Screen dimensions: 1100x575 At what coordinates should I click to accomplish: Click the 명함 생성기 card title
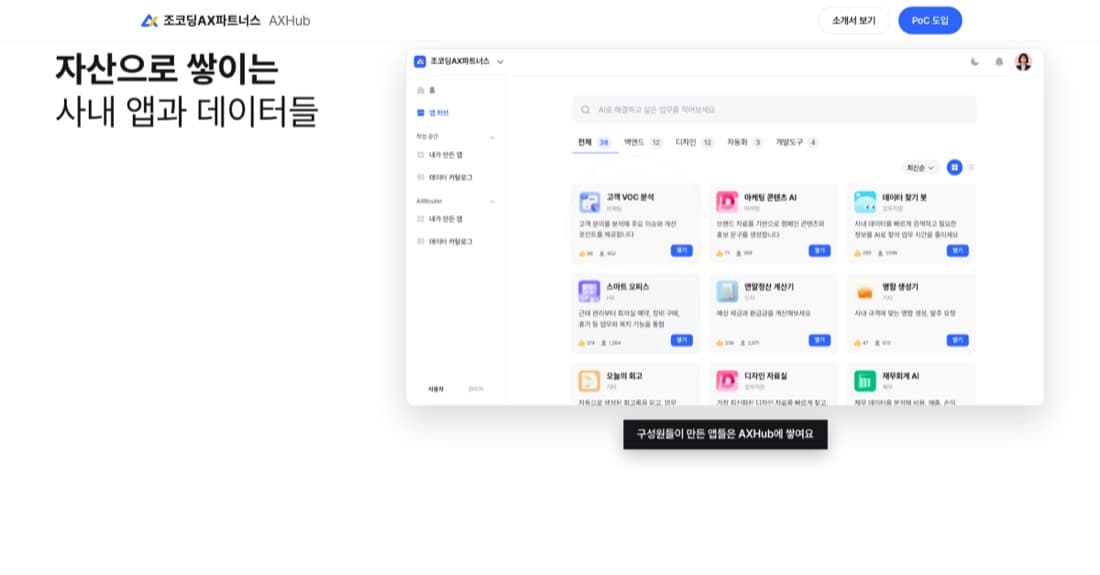(x=900, y=286)
